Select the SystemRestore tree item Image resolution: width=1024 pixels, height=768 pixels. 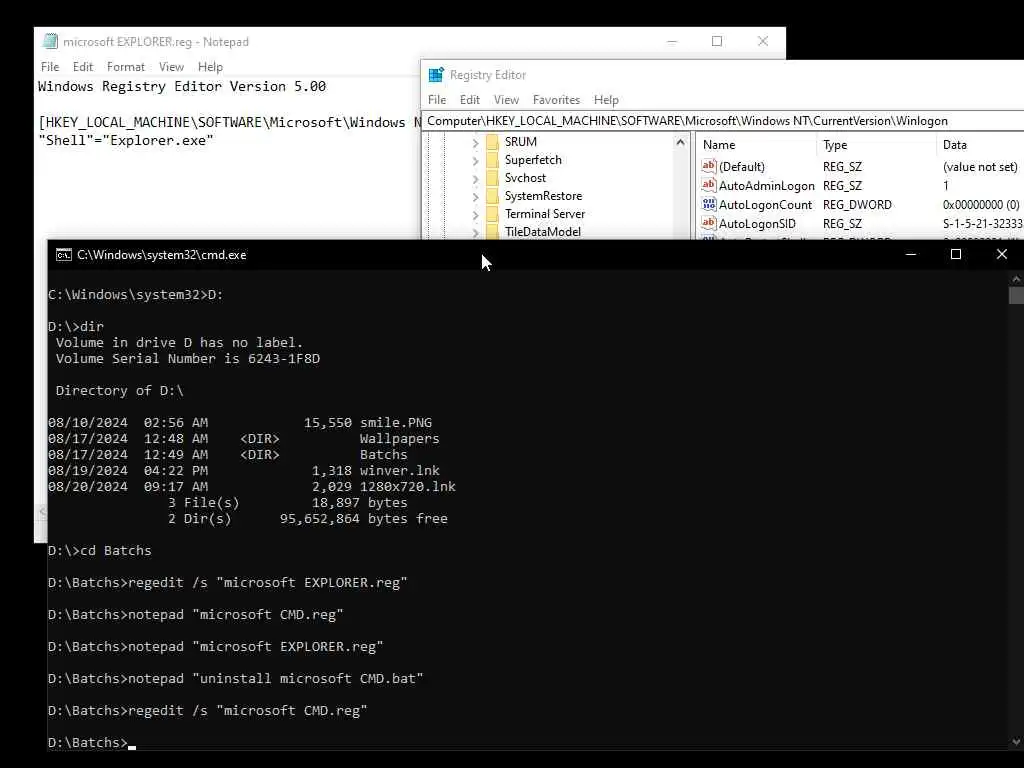543,196
